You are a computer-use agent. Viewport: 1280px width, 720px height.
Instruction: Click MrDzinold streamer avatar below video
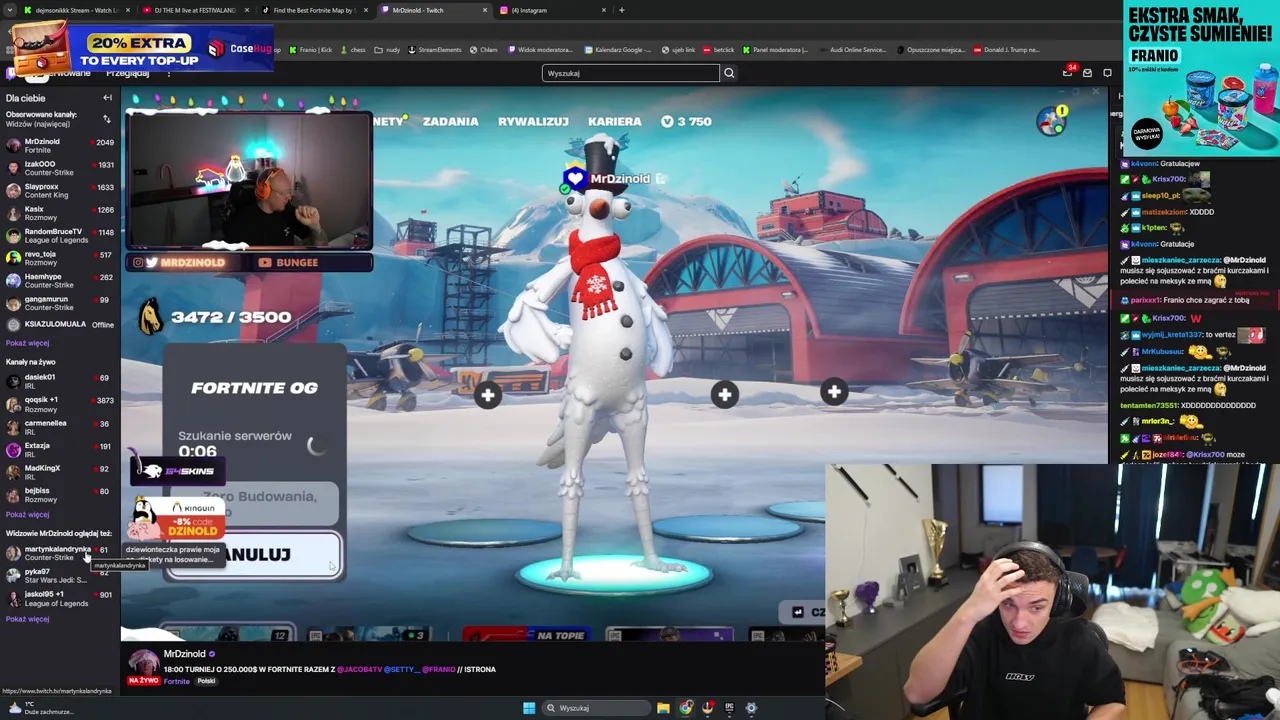144,662
